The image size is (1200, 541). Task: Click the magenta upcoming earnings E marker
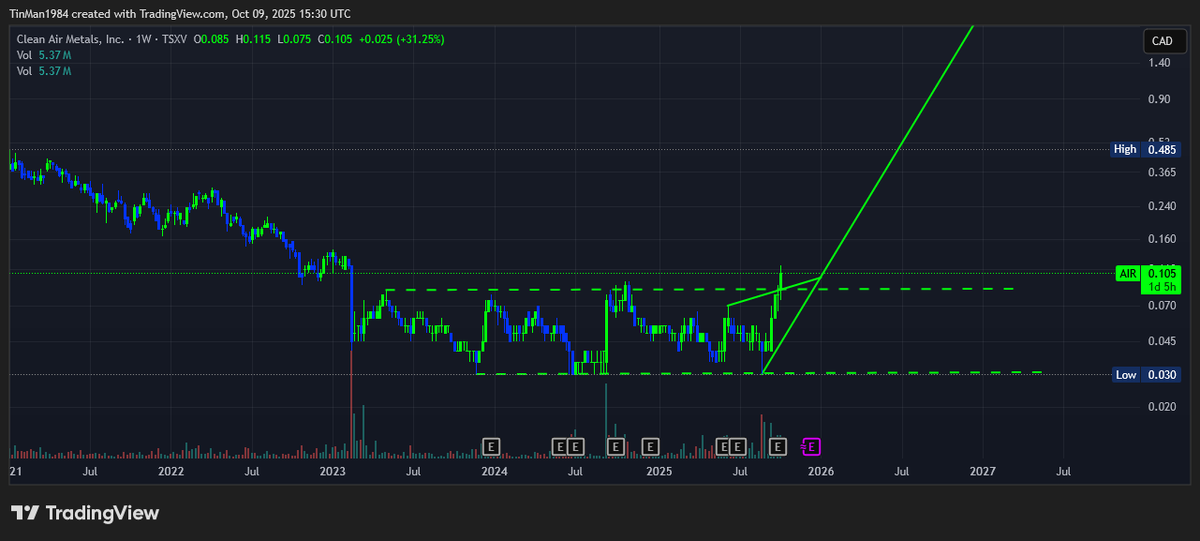tap(813, 445)
